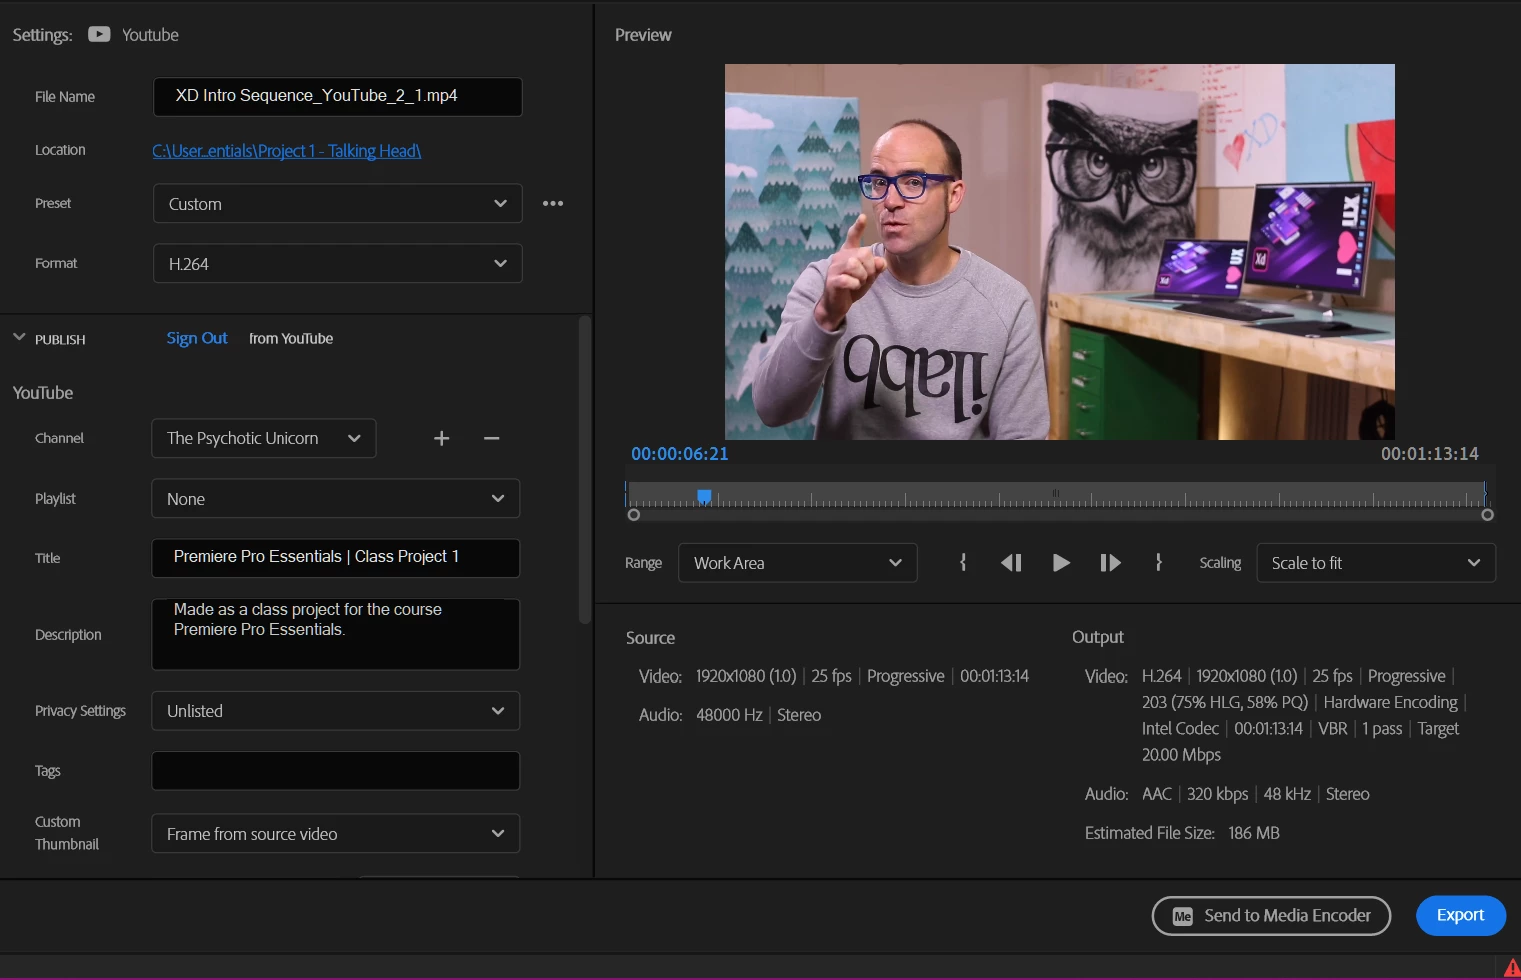Open the Preset dropdown showing Custom

pyautogui.click(x=337, y=203)
